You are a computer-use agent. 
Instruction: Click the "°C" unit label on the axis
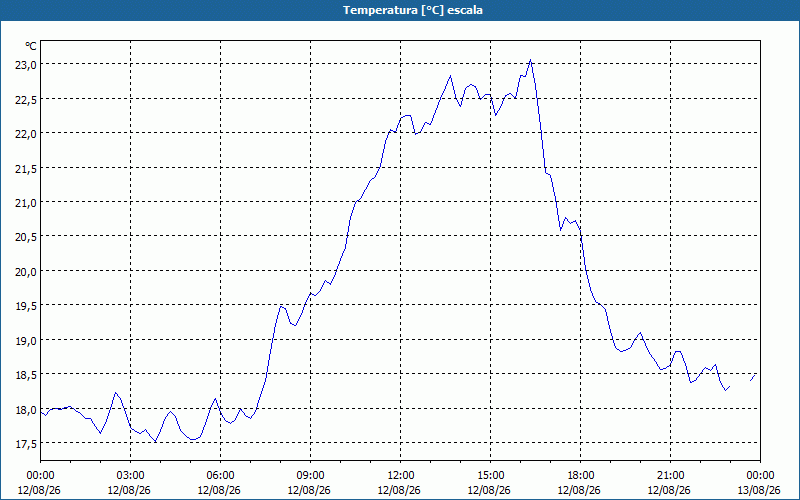(x=31, y=46)
